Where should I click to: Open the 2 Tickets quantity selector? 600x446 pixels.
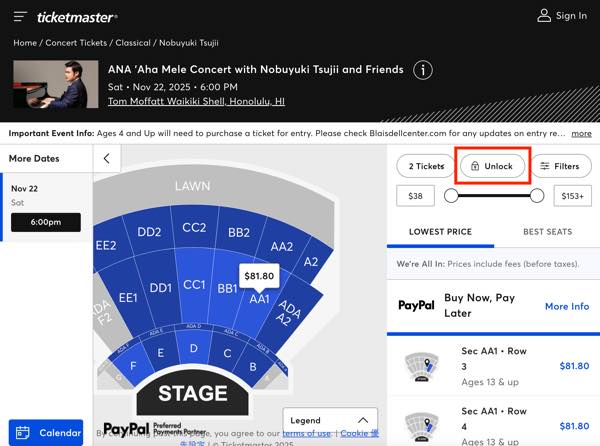point(423,166)
